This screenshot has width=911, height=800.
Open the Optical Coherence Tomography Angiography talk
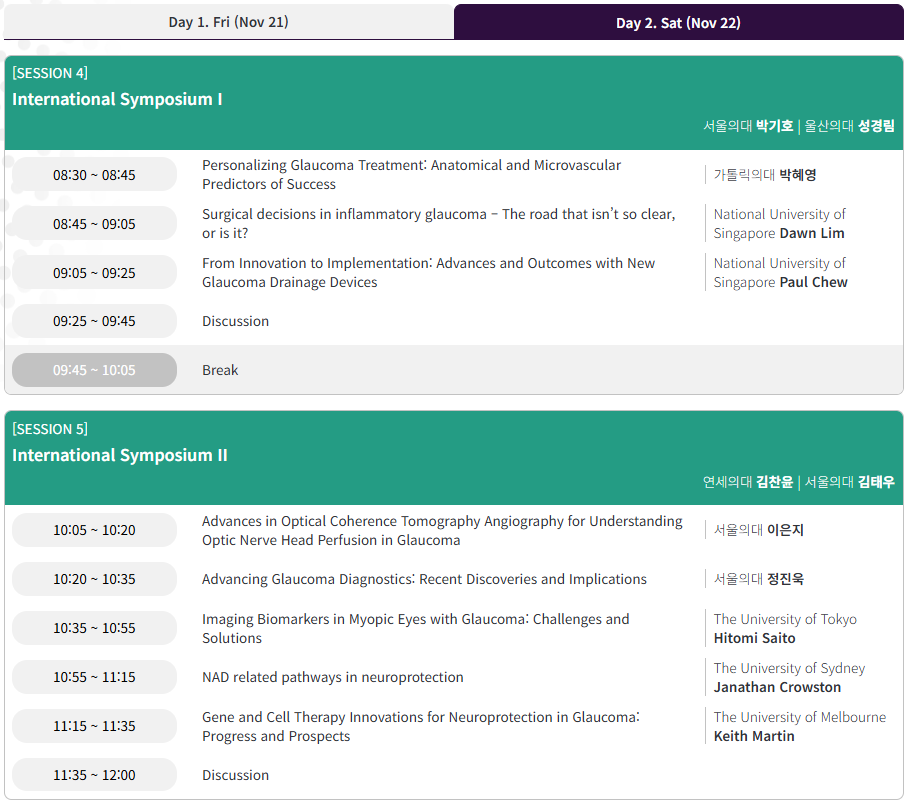[442, 531]
